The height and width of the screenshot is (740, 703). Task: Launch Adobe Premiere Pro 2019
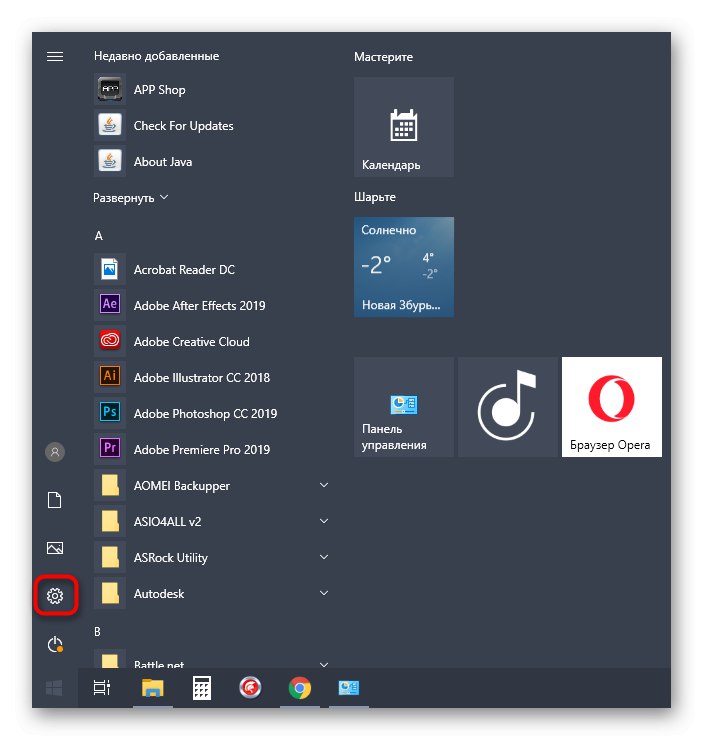coord(211,449)
